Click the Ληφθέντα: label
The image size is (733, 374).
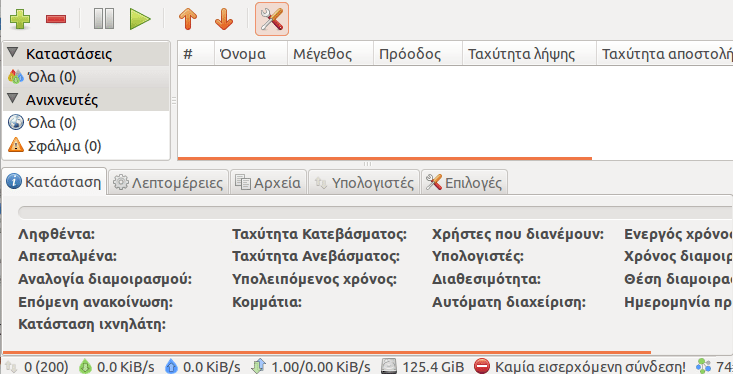tap(57, 234)
